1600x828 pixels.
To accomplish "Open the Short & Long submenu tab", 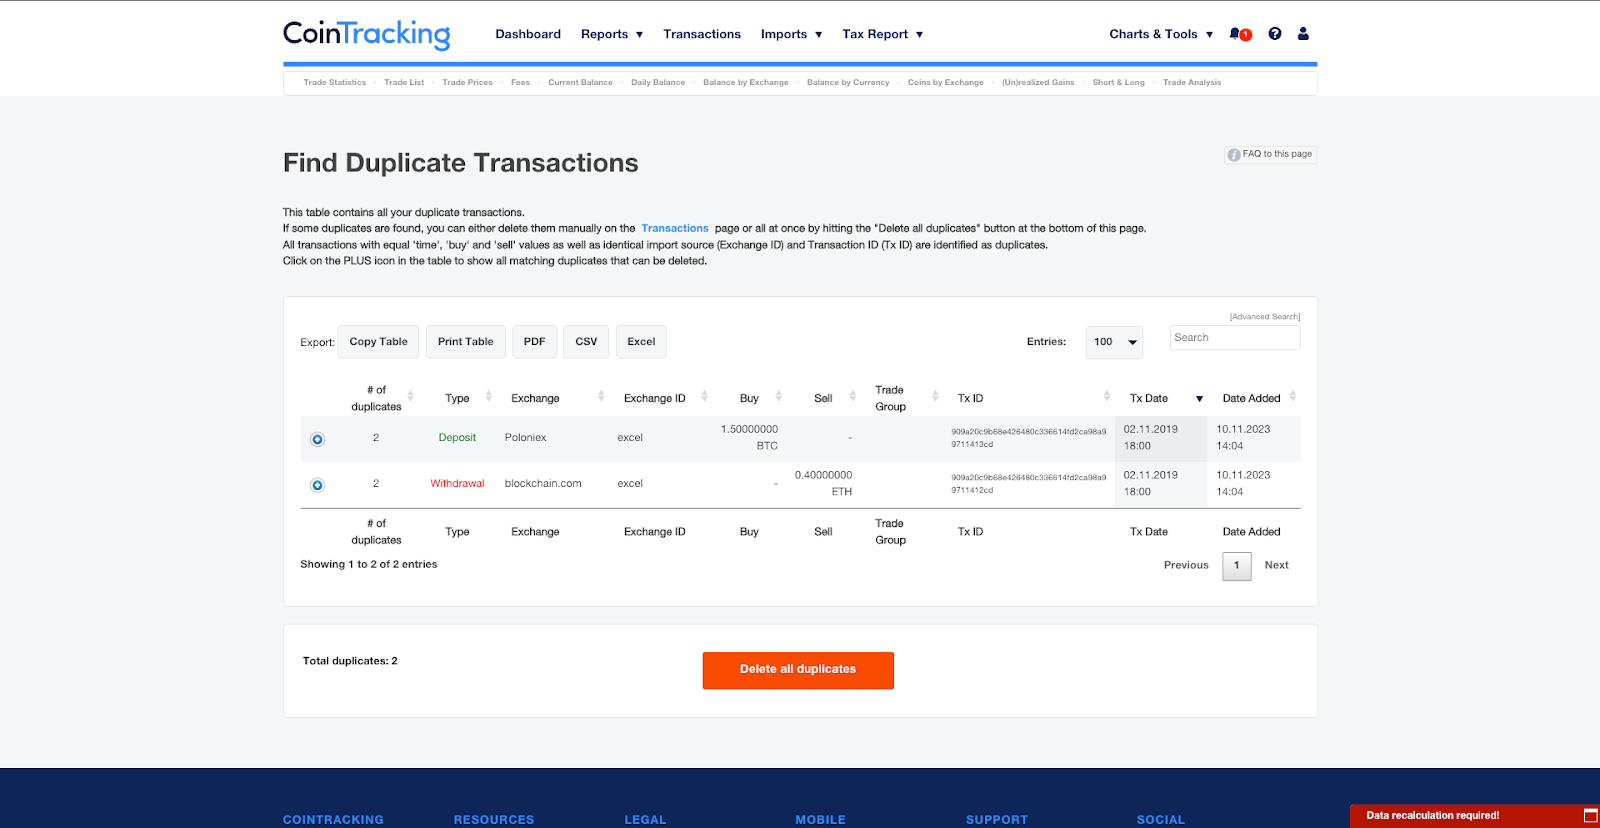I will 1118,83.
